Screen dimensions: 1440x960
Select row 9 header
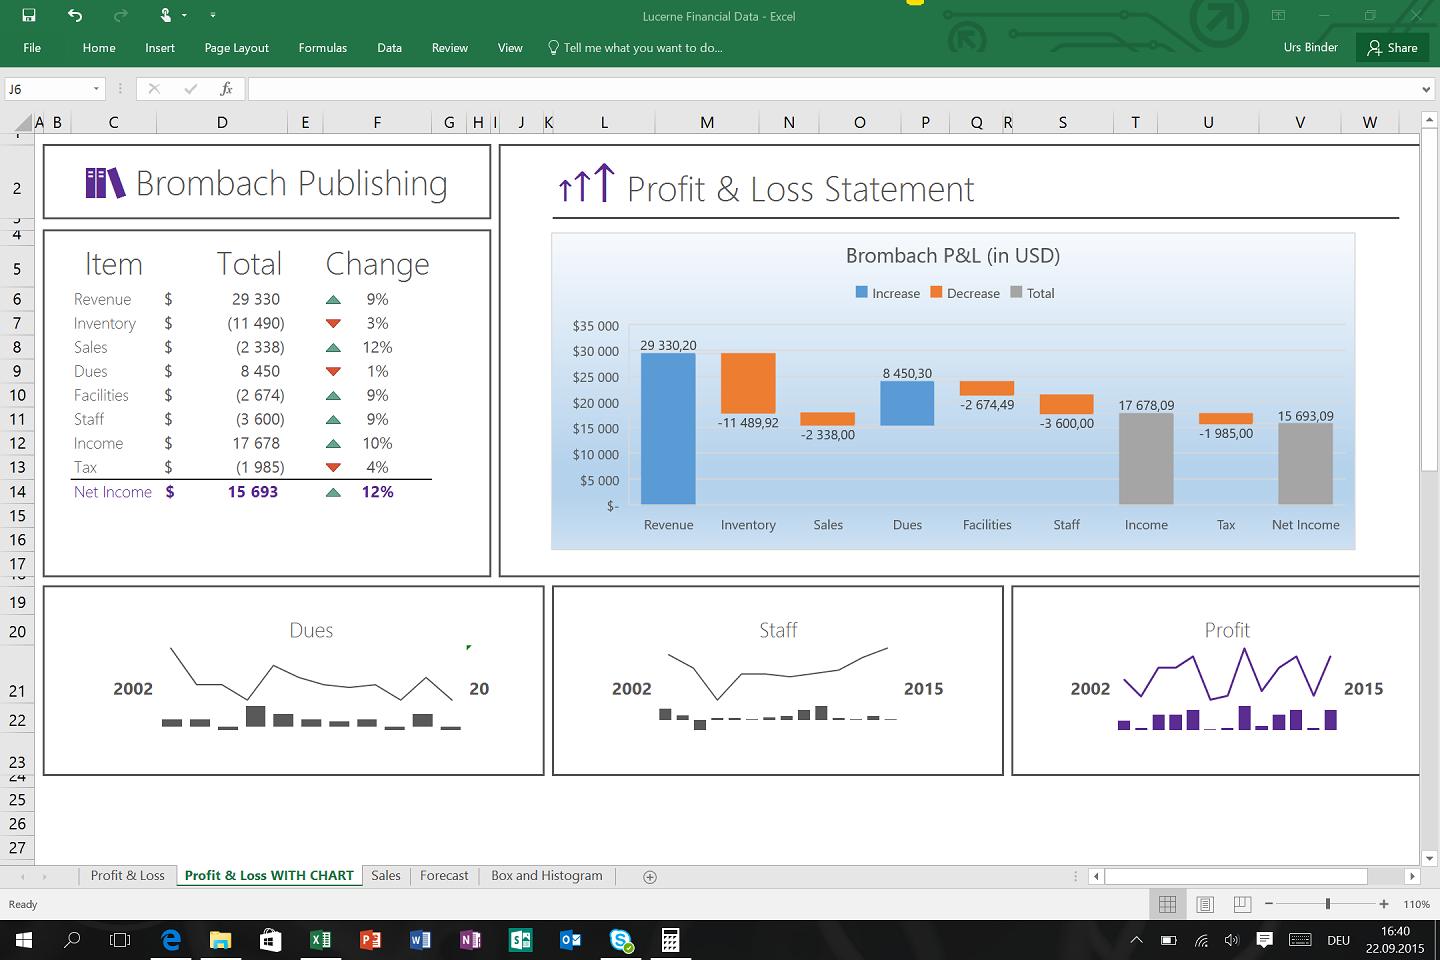point(17,371)
